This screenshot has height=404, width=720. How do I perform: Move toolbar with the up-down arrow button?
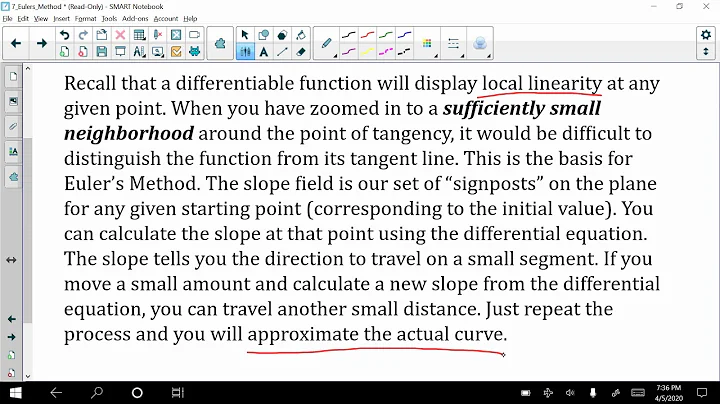(706, 51)
